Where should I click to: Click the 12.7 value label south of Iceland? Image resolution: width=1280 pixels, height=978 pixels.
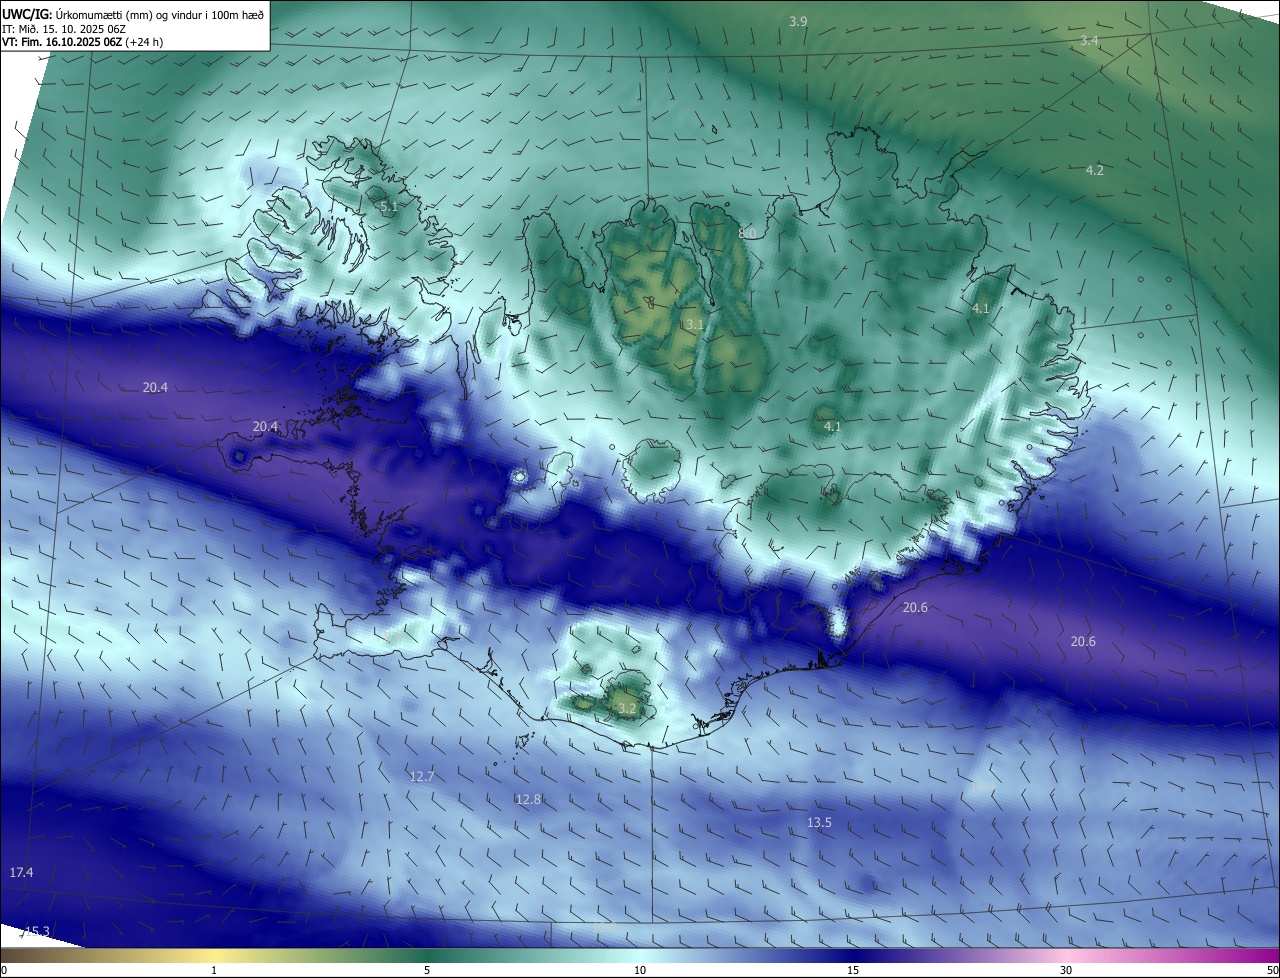click(422, 777)
